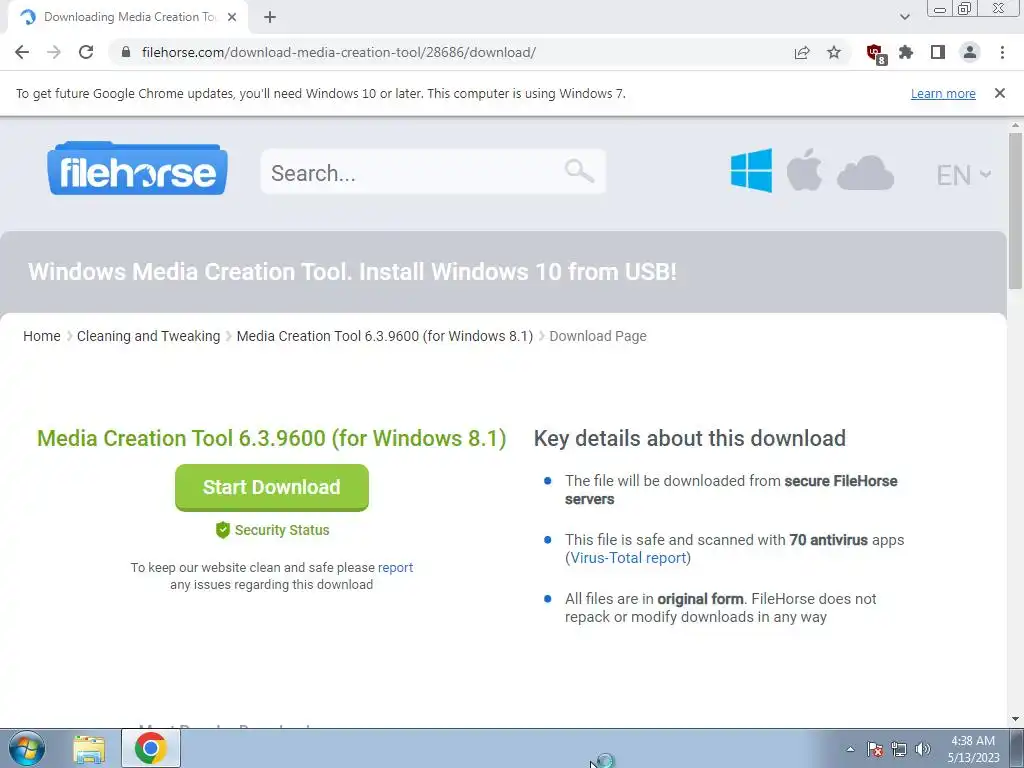Open Learn more about Chrome updates
The image size is (1024, 768).
click(943, 93)
